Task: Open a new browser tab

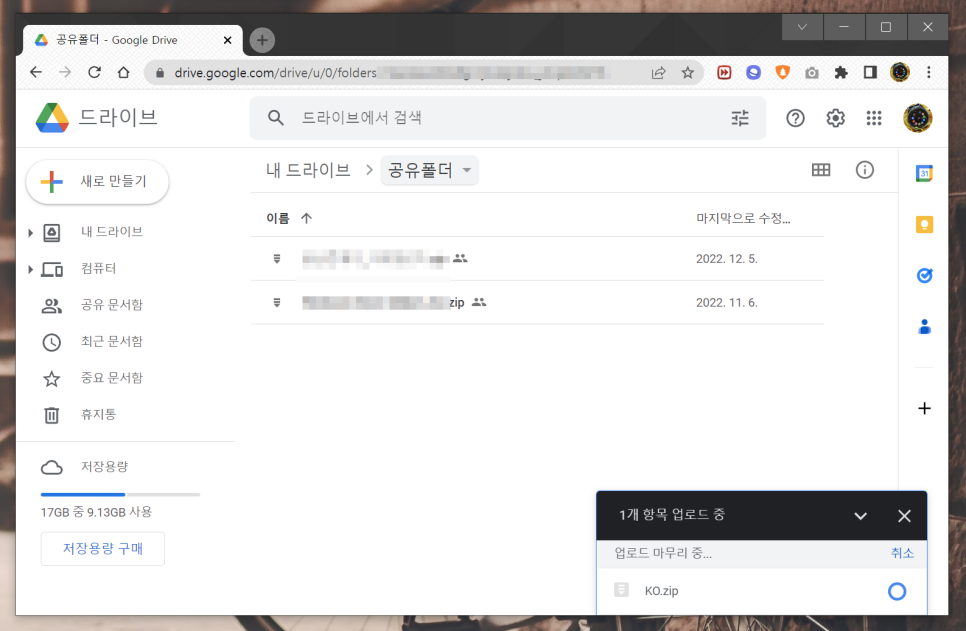Action: pos(262,40)
